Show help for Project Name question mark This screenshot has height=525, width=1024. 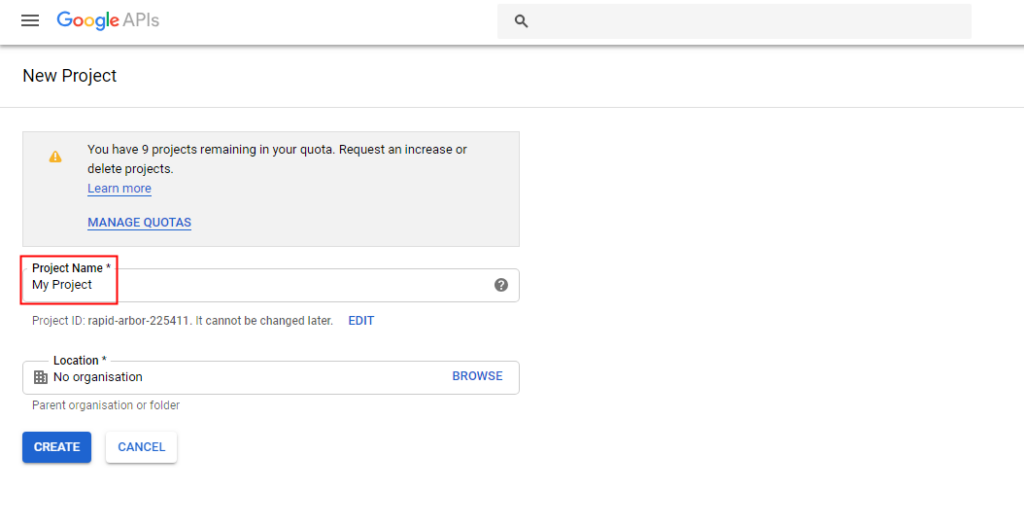point(501,285)
